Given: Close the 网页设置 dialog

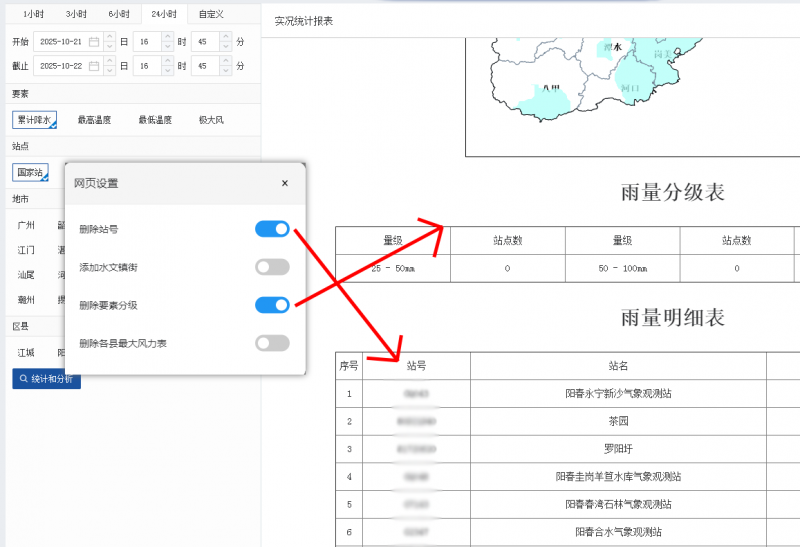Looking at the screenshot, I should 285,183.
